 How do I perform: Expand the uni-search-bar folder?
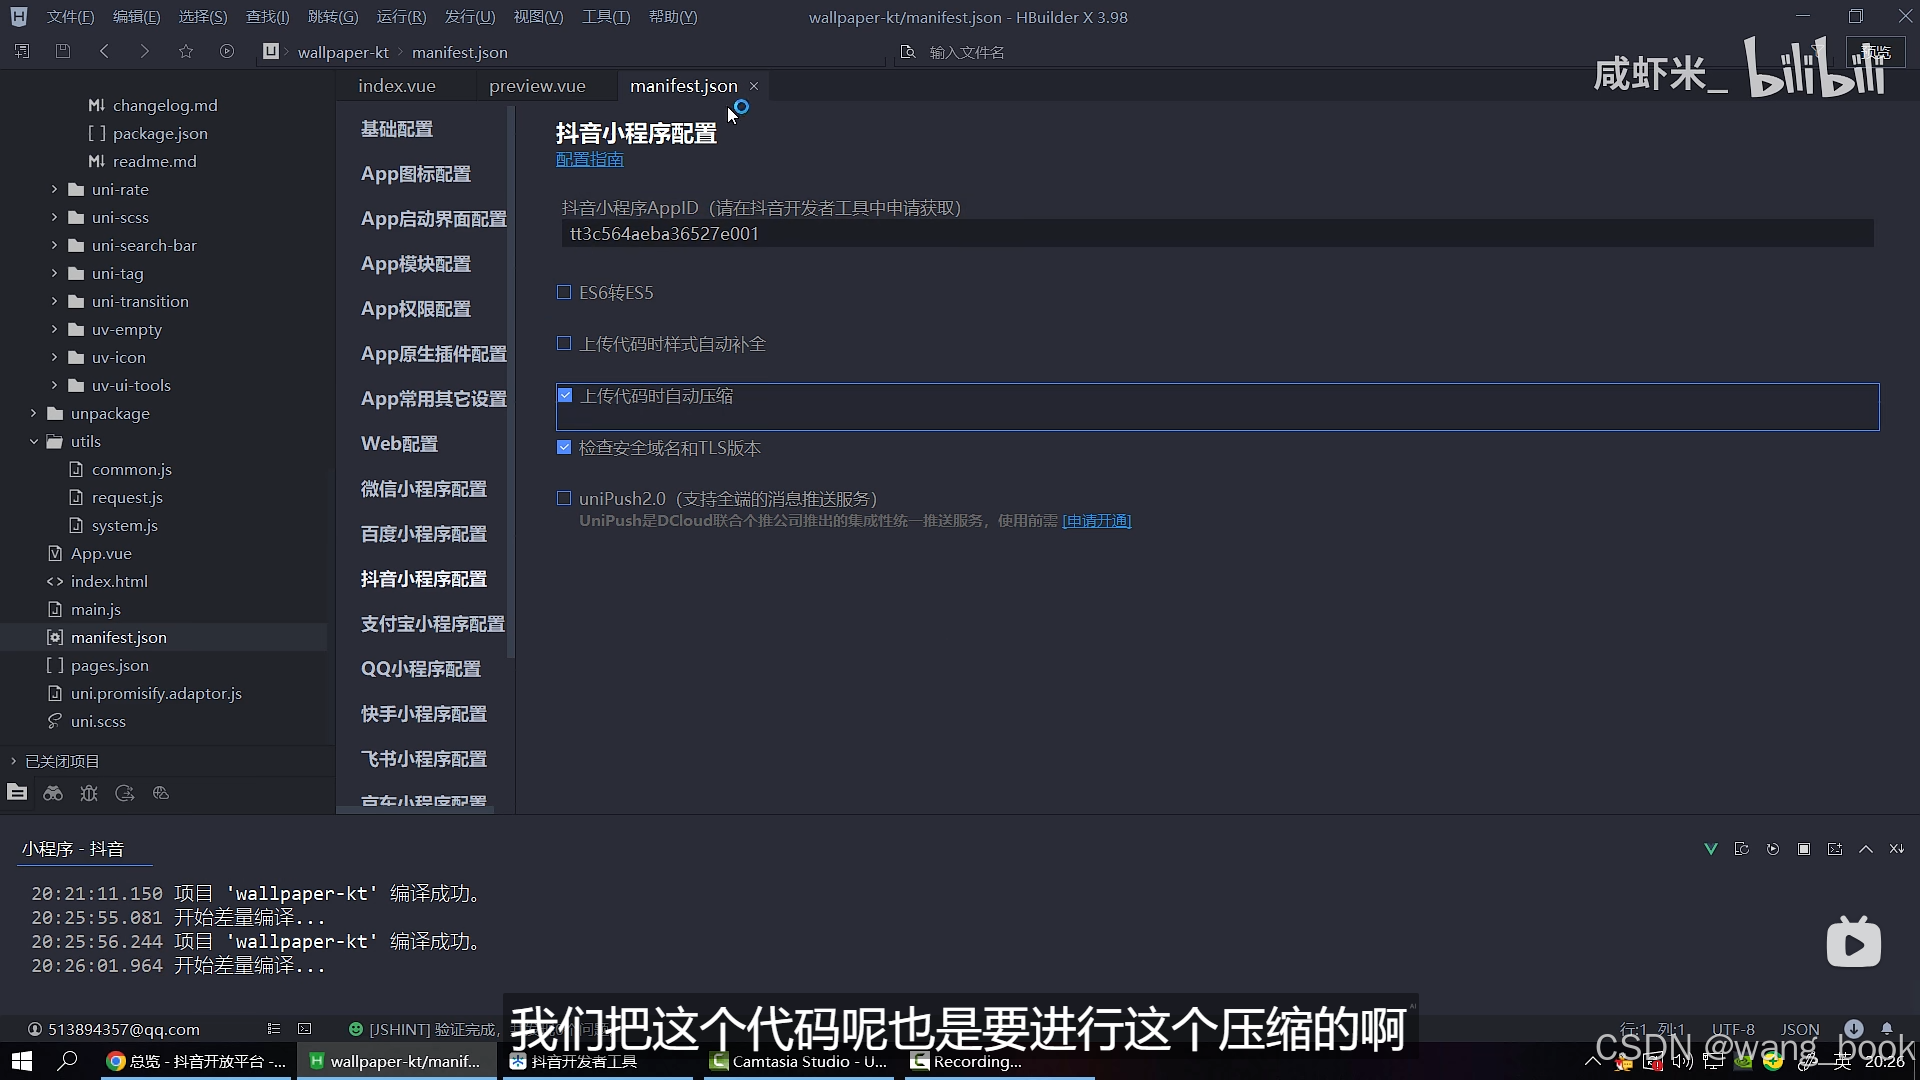(x=54, y=245)
